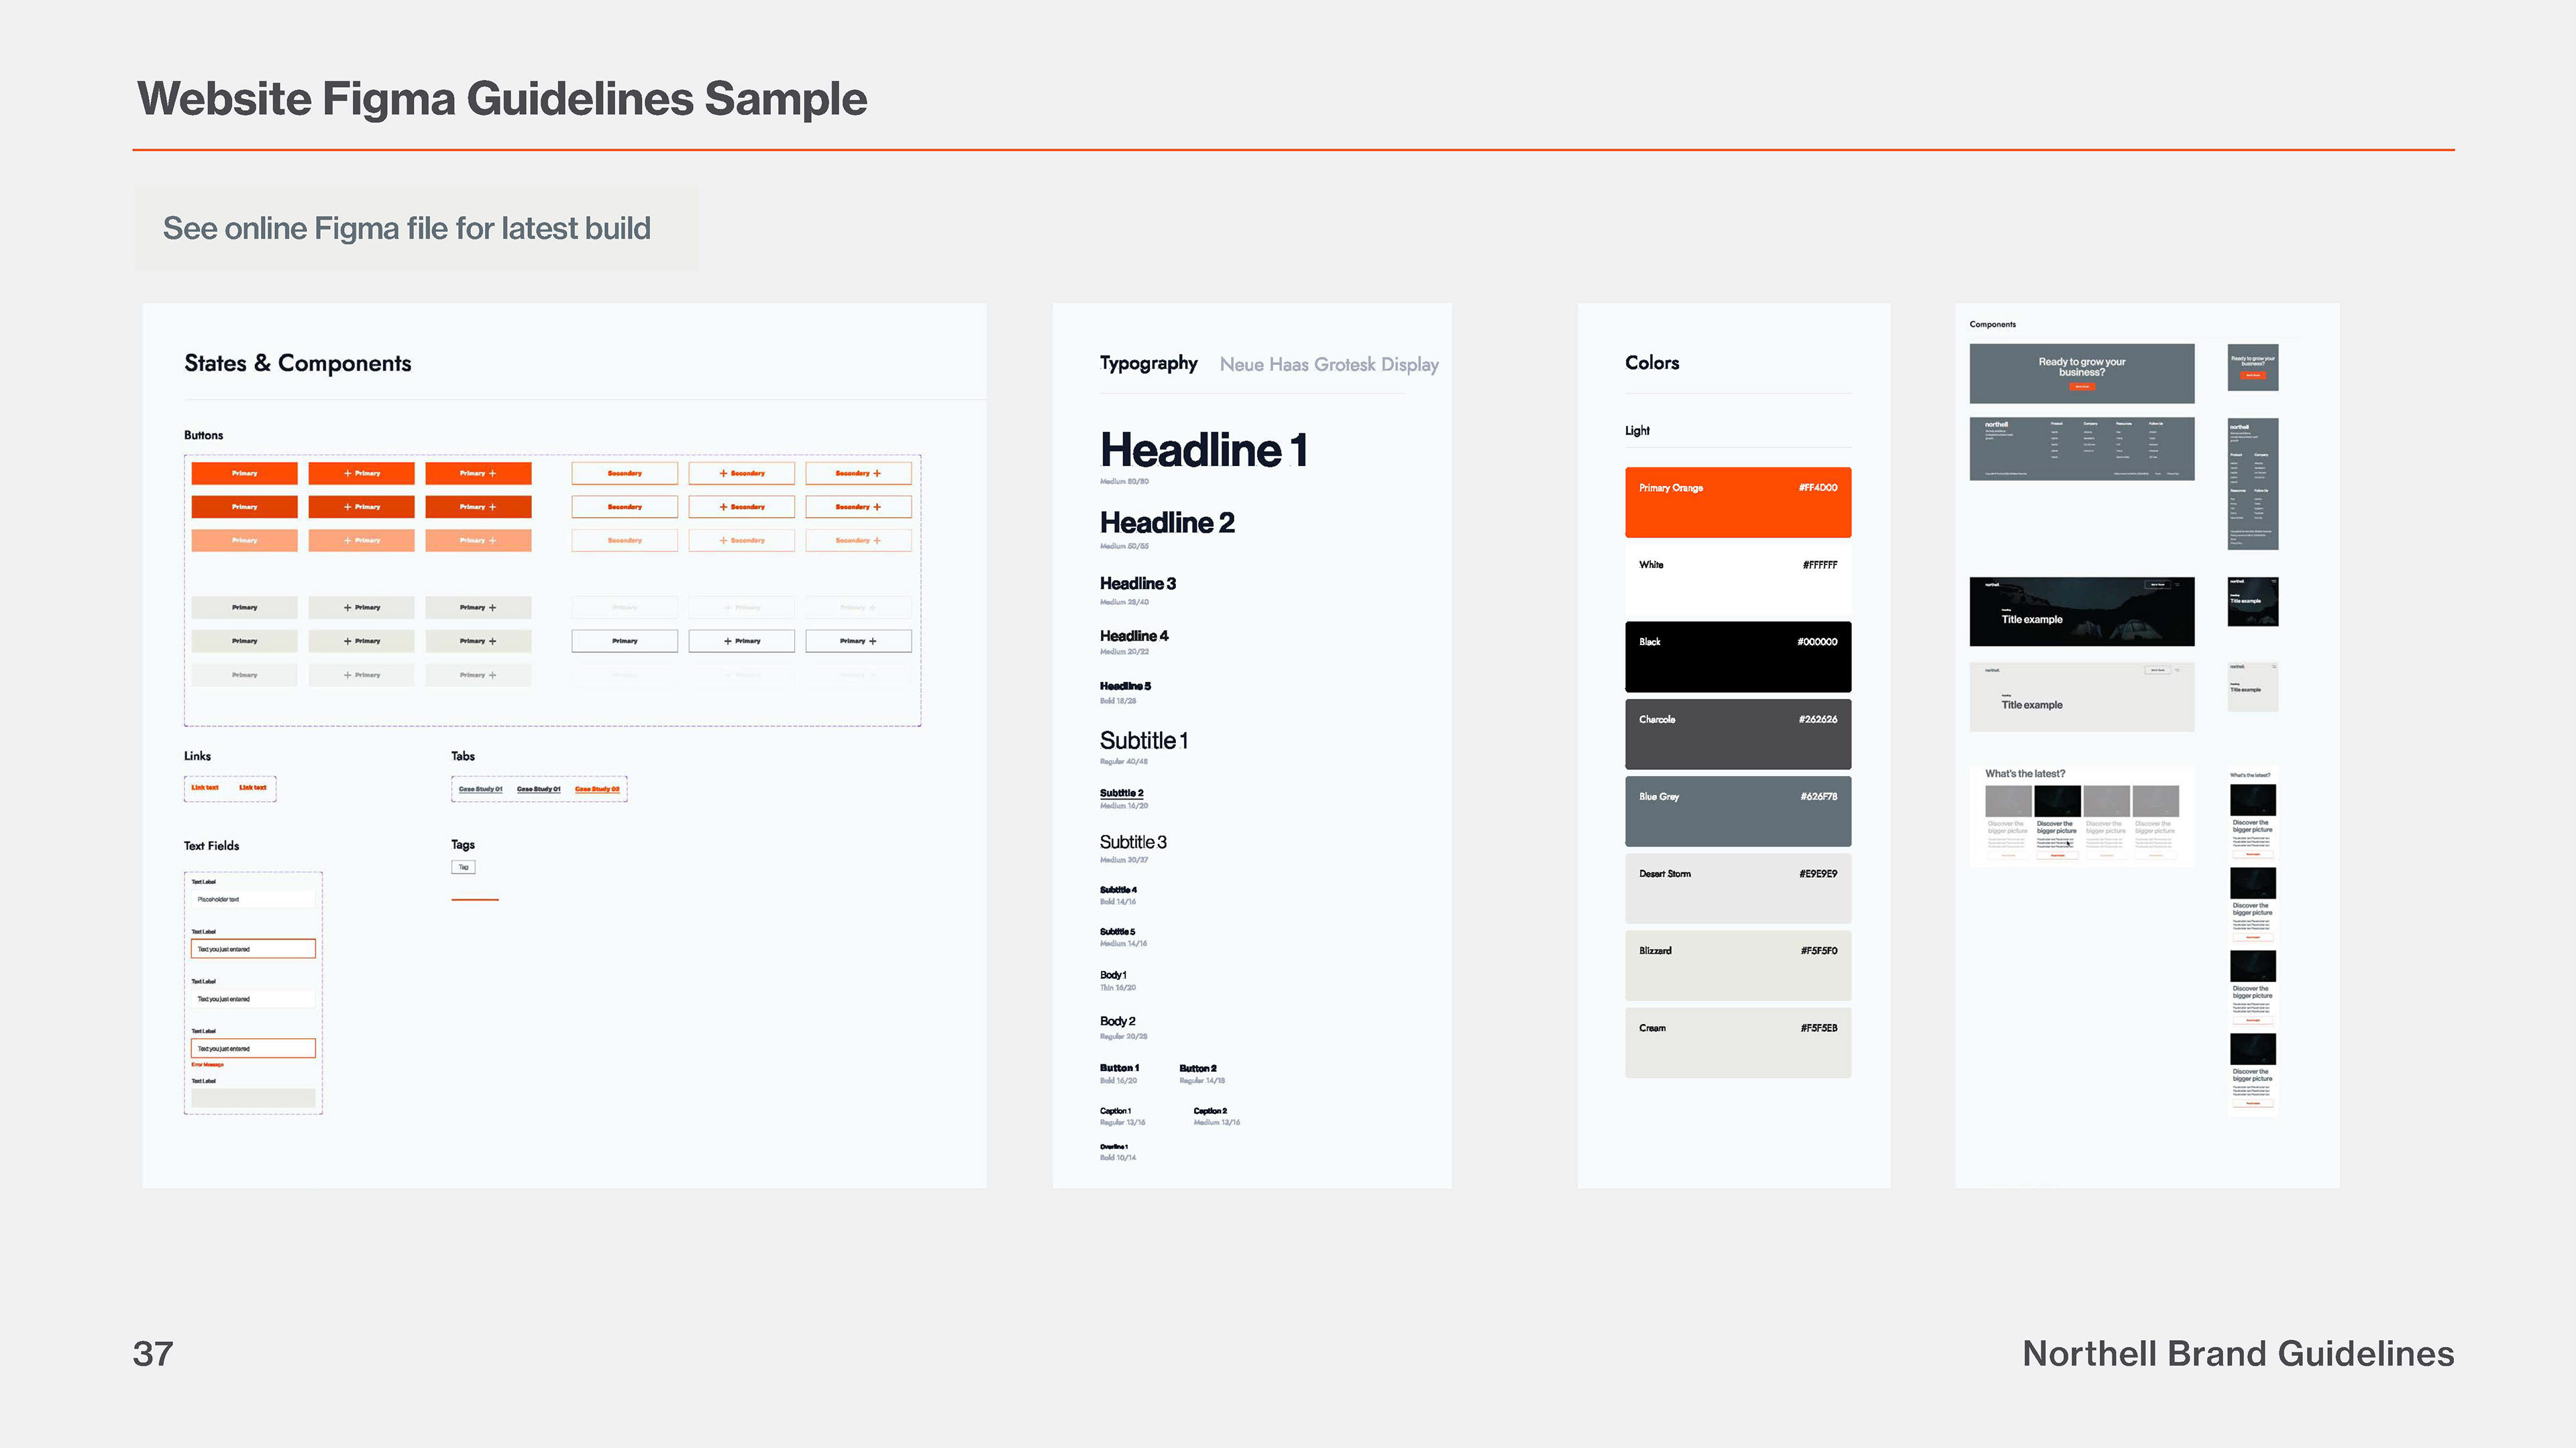Click the text field above Error Message
Viewport: 2576px width, 1448px height.
(x=253, y=1048)
